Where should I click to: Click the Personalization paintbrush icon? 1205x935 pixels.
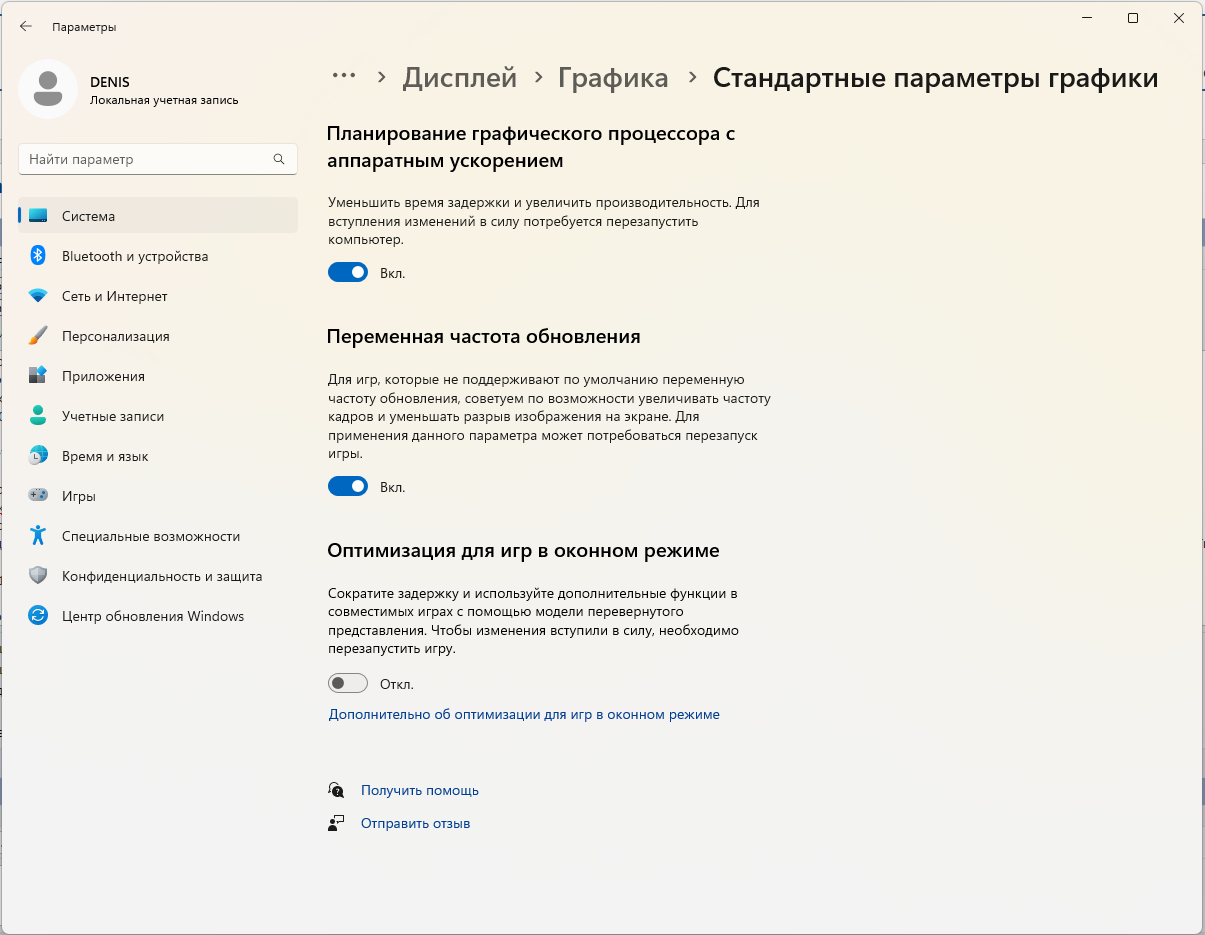point(38,336)
